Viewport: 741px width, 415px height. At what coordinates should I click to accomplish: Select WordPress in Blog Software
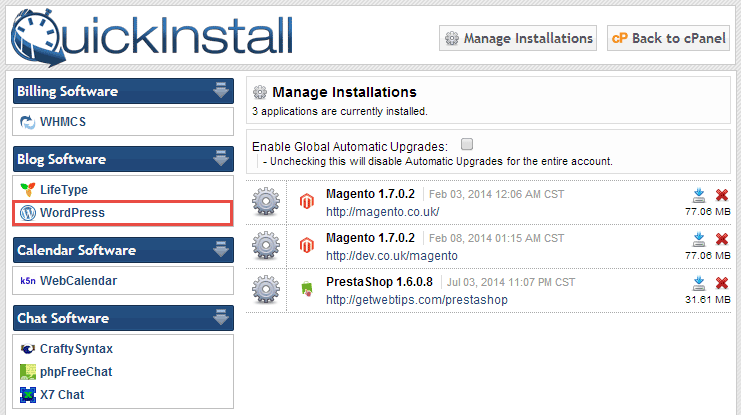(123, 213)
